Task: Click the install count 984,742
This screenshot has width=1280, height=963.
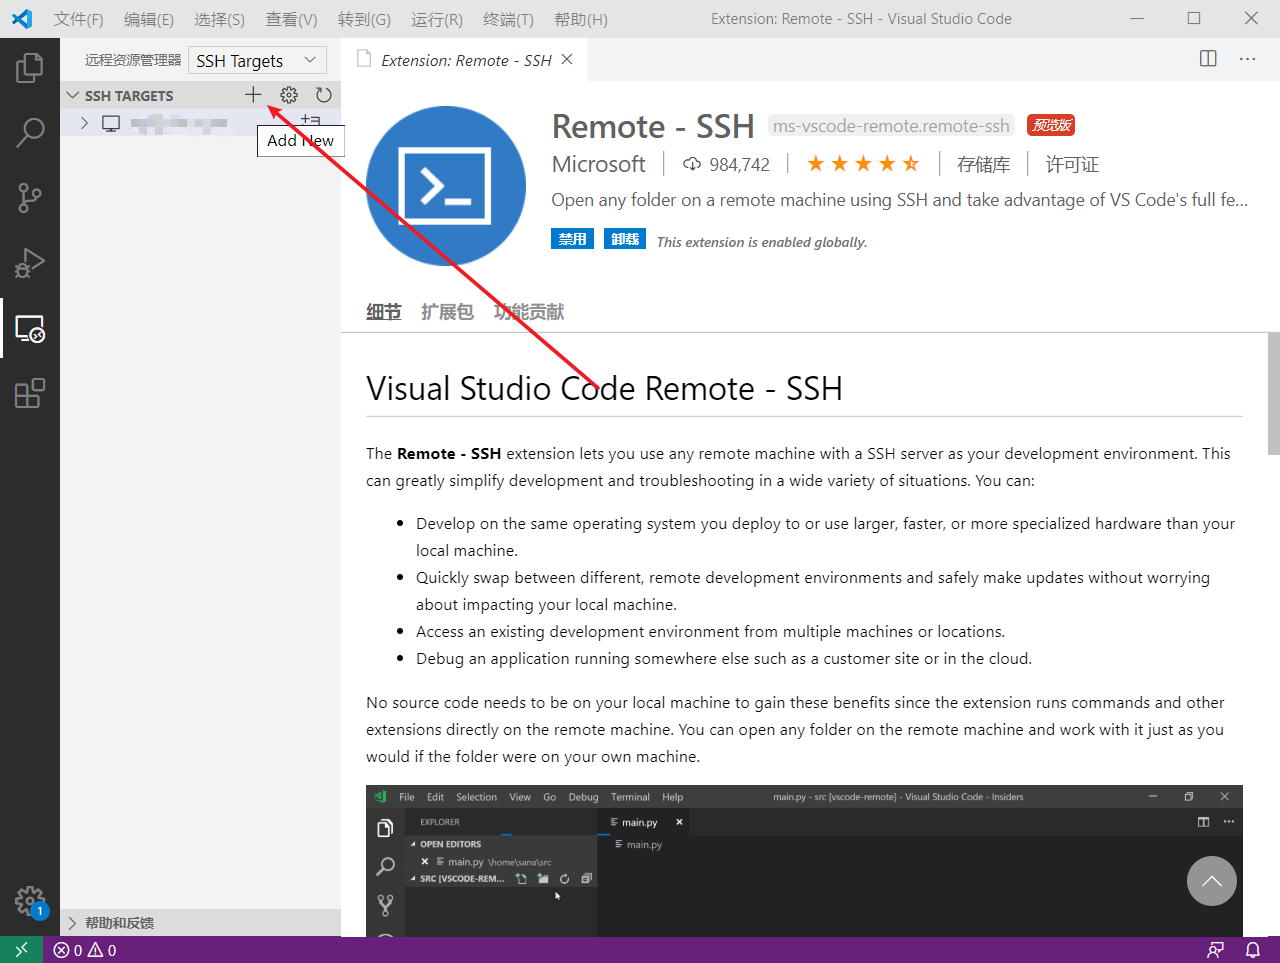Action: point(727,165)
